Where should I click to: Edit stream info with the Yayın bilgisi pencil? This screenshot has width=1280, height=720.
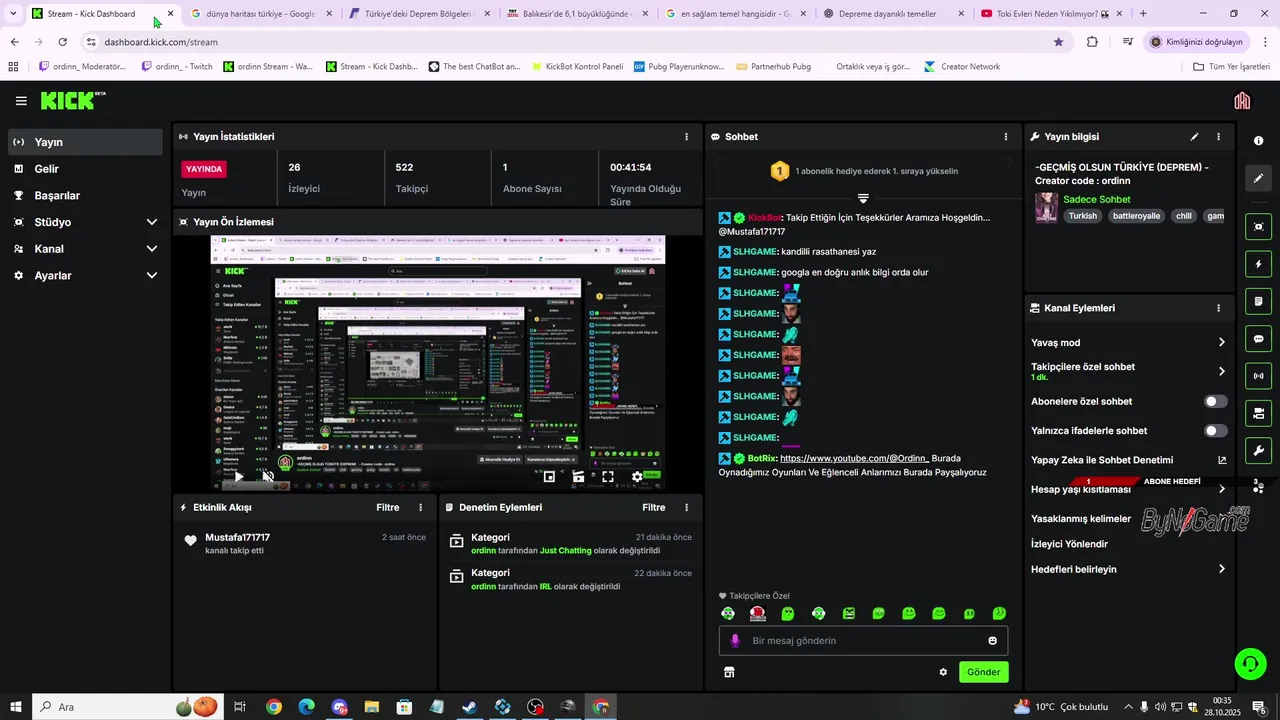pos(1194,137)
